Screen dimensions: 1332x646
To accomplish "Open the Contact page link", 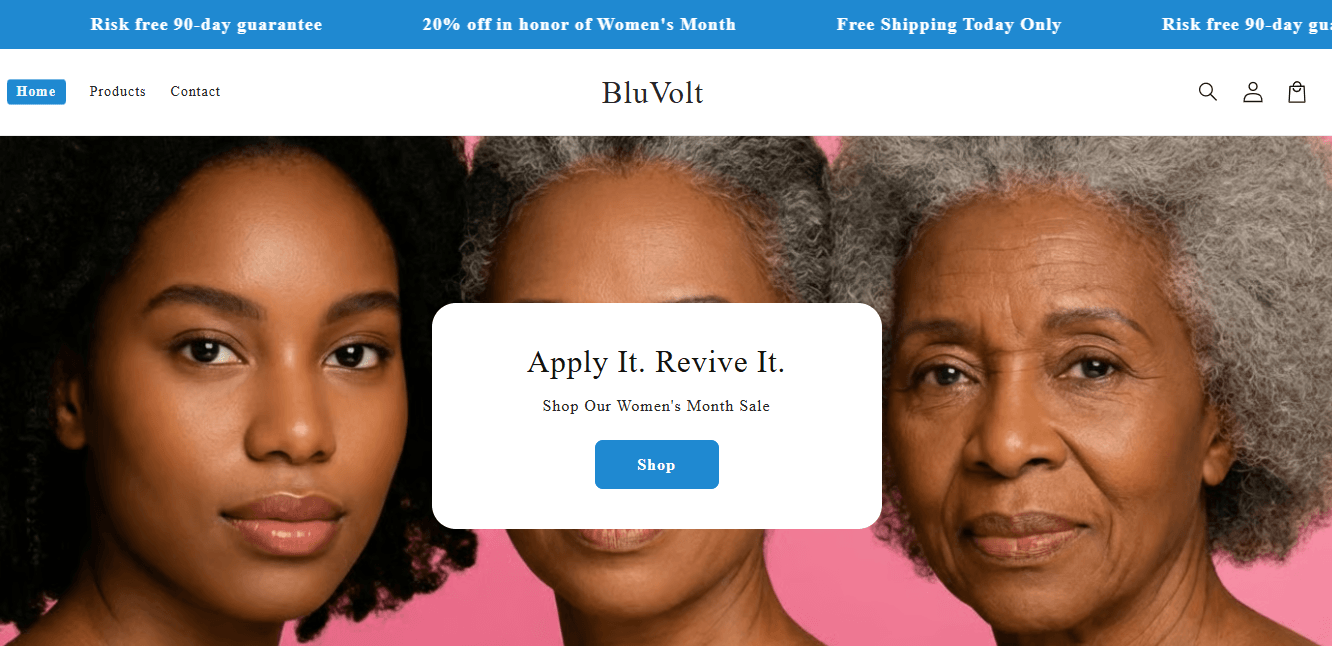I will click(x=195, y=92).
